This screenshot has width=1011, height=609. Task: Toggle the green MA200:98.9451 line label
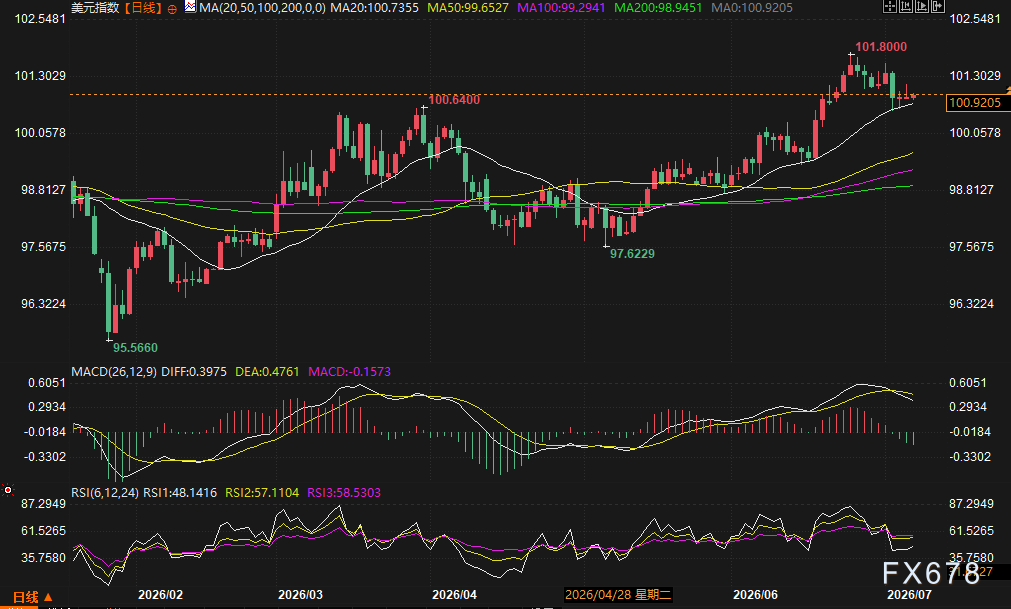(658, 8)
